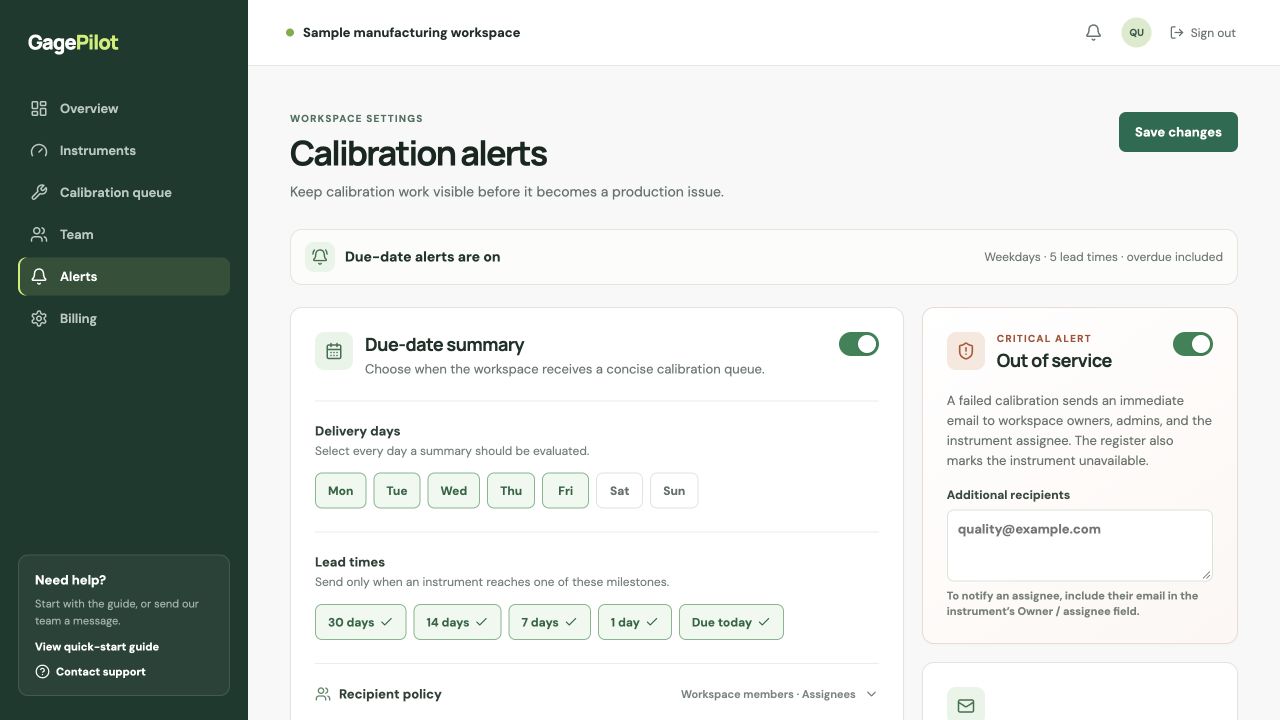Click the shield icon on Out of service card
The width and height of the screenshot is (1280, 720).
(966, 351)
